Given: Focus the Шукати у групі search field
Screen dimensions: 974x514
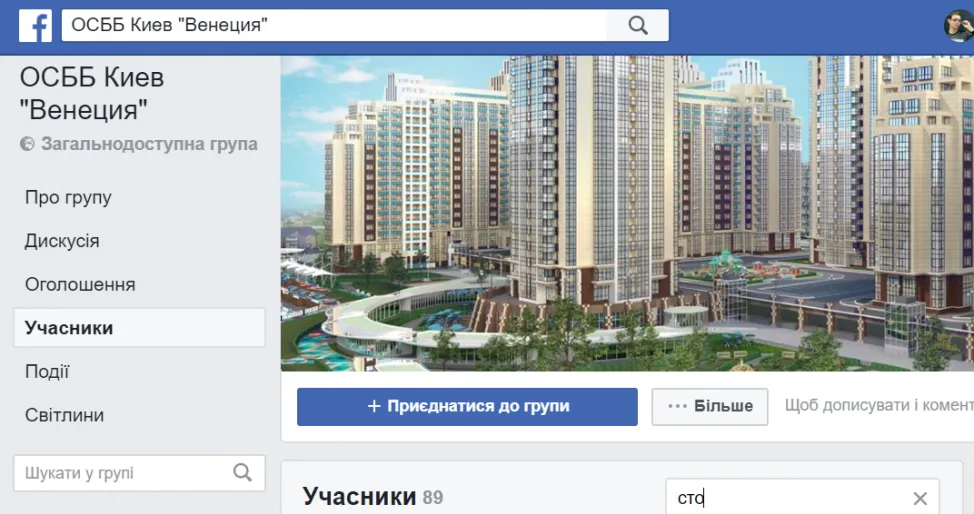Looking at the screenshot, I should (139, 473).
